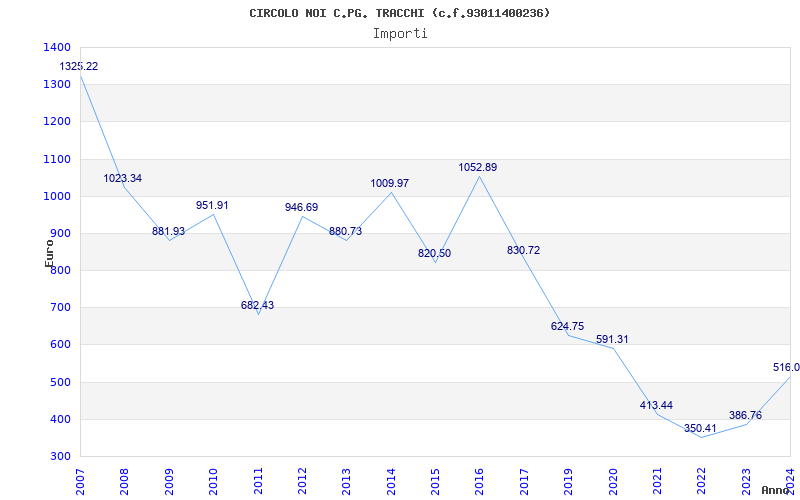The height and width of the screenshot is (500, 800).
Task: Click the 1200 y-axis tick label
Action: [x=58, y=122]
